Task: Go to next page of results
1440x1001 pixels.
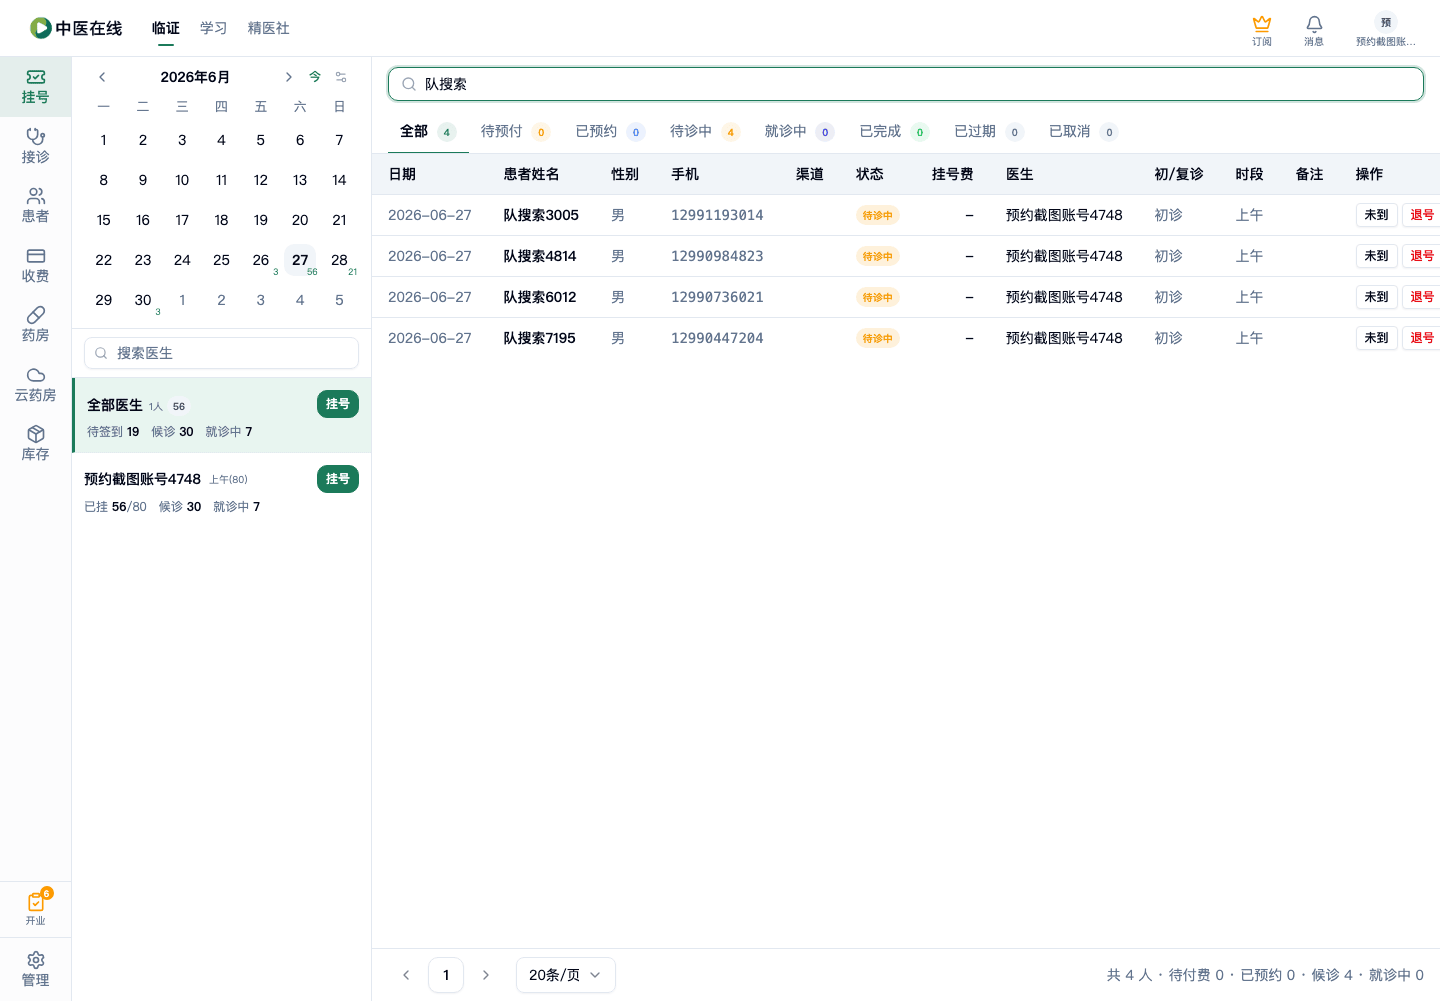Action: coord(486,975)
